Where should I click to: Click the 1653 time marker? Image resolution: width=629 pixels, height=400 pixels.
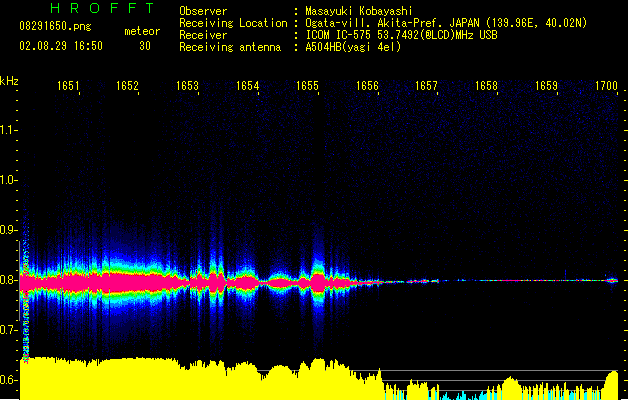tap(188, 86)
